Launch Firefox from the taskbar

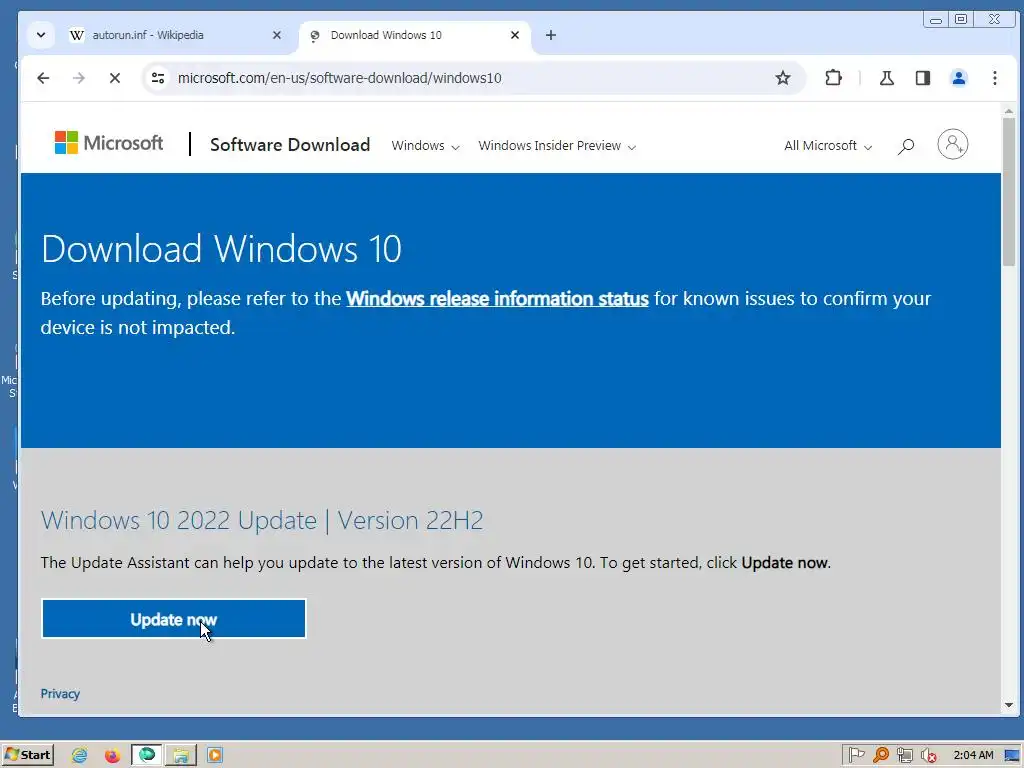pyautogui.click(x=112, y=756)
